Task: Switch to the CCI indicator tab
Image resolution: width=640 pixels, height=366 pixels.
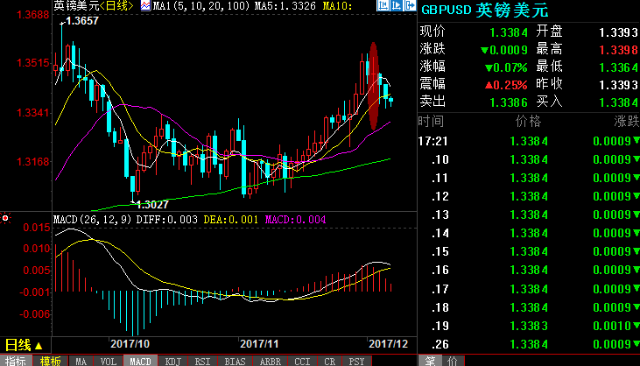Action: (x=302, y=361)
